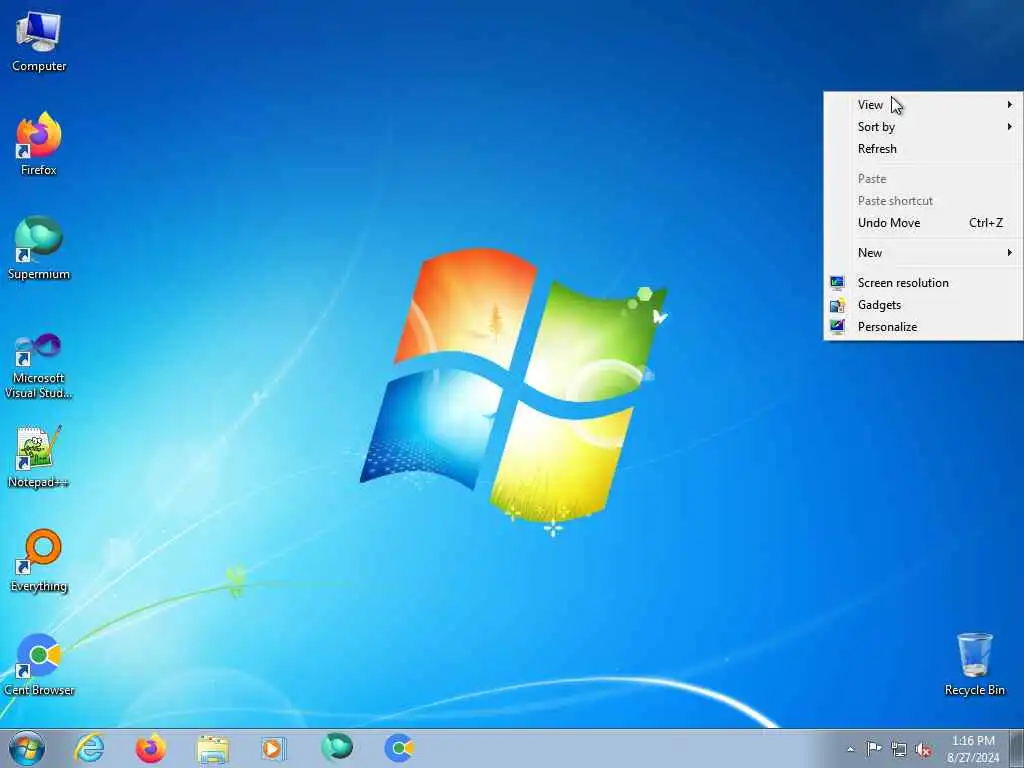1024x768 pixels.
Task: Launch Internet Explorer from the taskbar
Action: coord(89,748)
